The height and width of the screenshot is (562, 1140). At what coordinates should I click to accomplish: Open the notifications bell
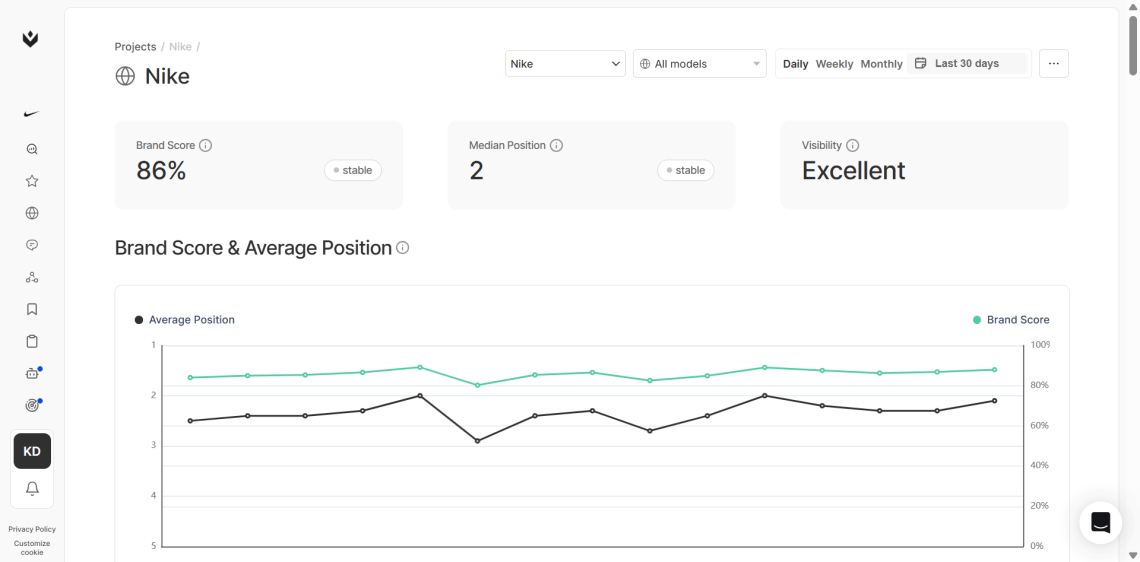tap(32, 489)
